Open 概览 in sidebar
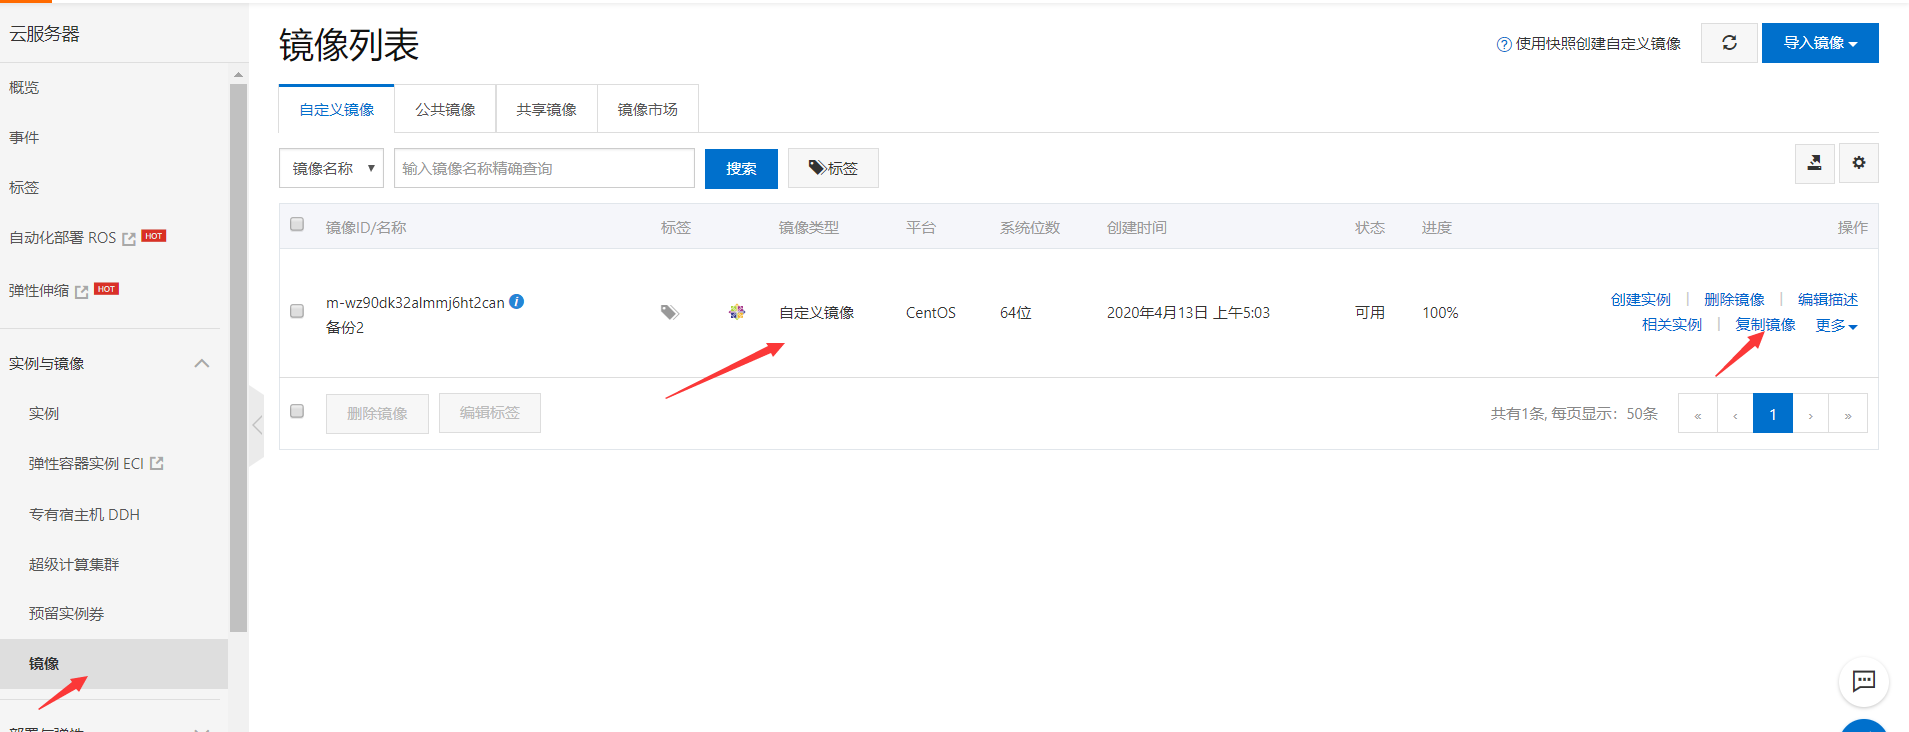 pyautogui.click(x=24, y=87)
